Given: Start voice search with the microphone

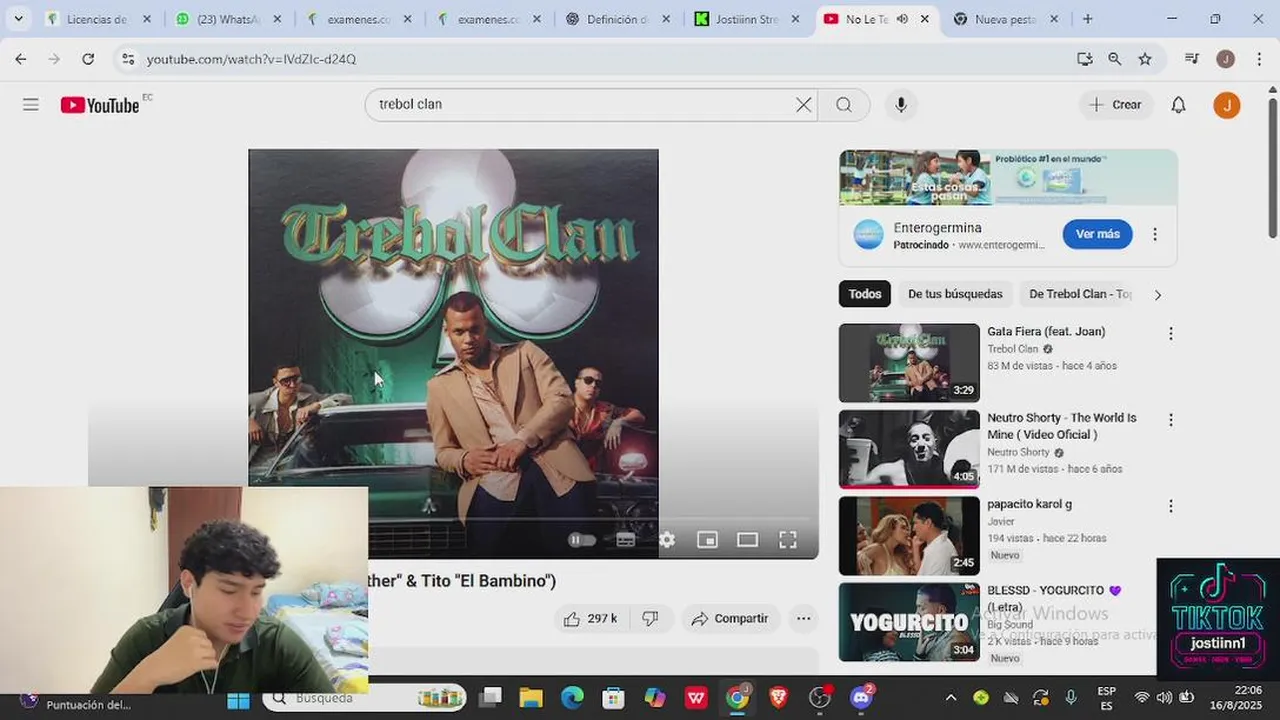Looking at the screenshot, I should point(901,105).
